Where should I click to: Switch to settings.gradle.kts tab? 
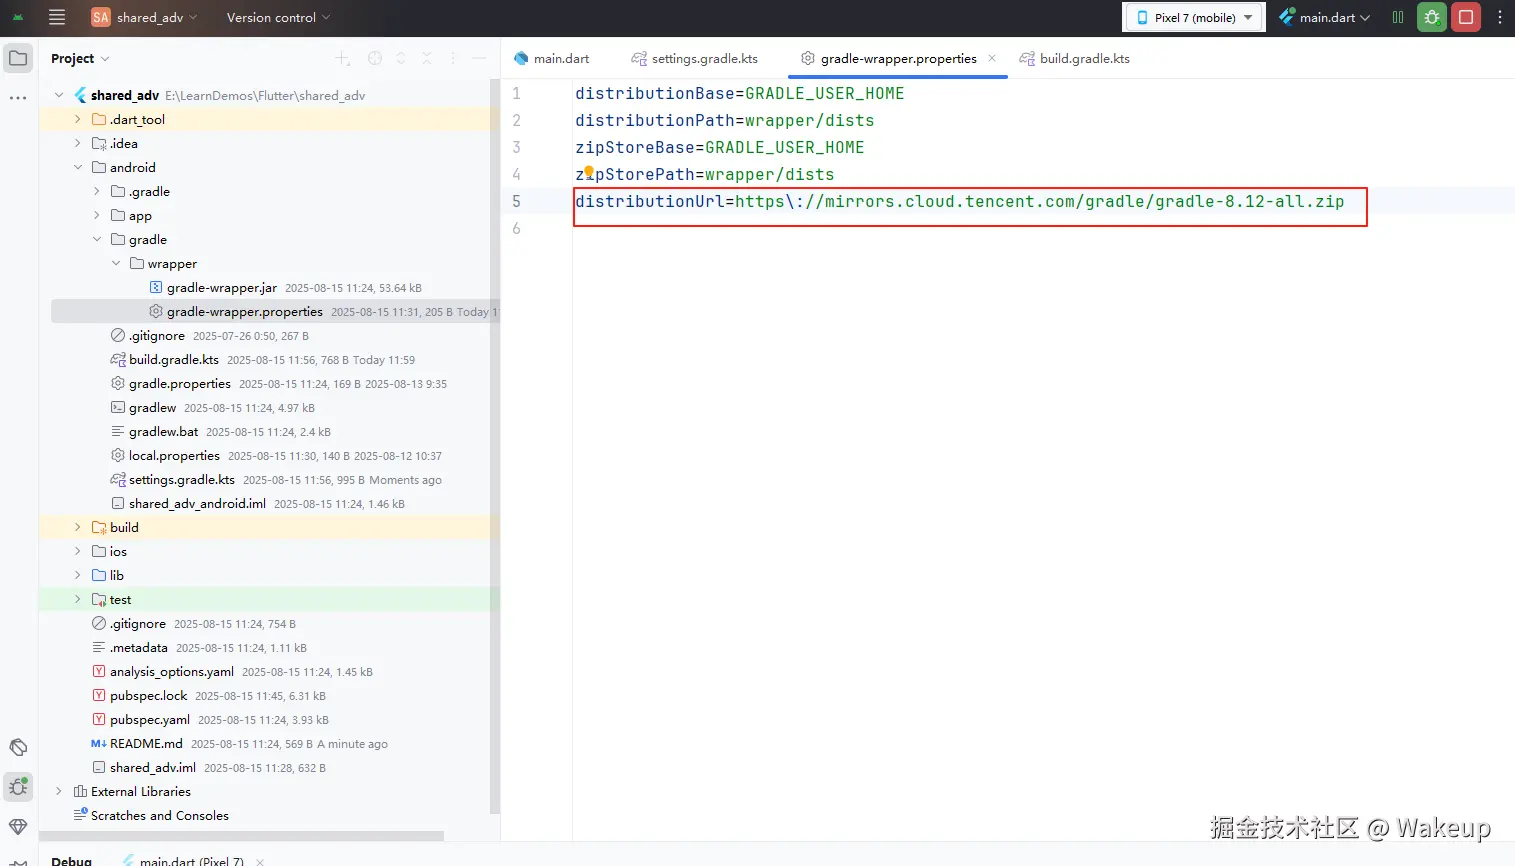click(x=694, y=59)
